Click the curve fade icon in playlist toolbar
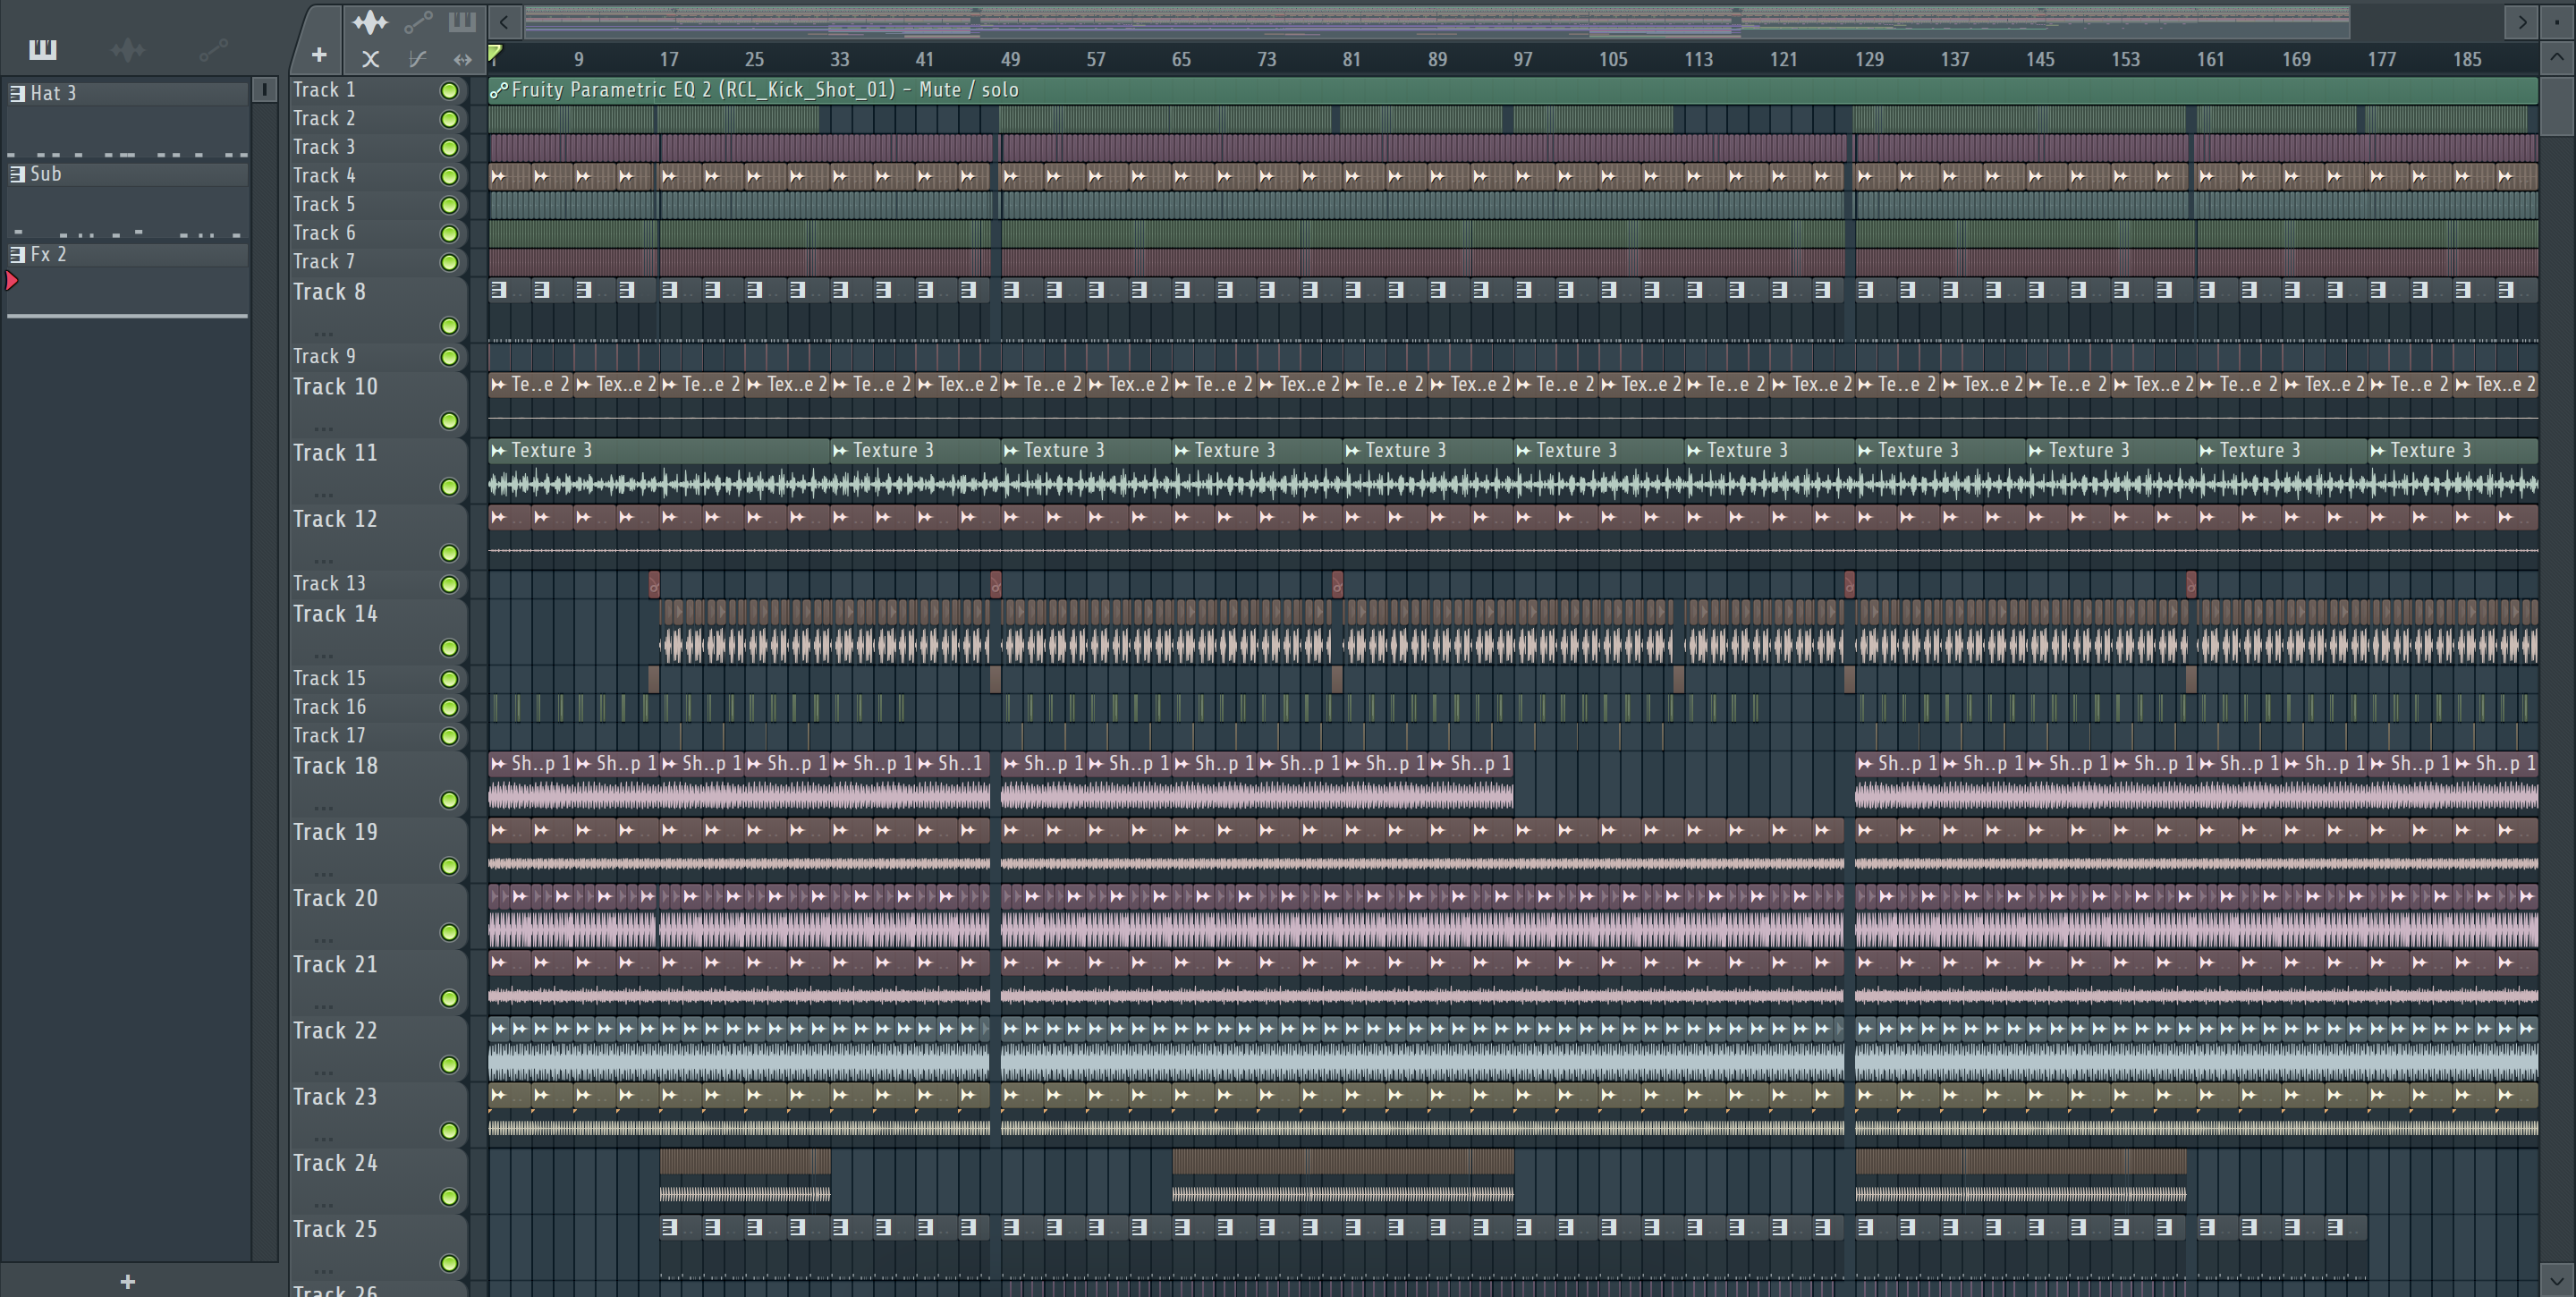Image resolution: width=2576 pixels, height=1297 pixels. 417,59
